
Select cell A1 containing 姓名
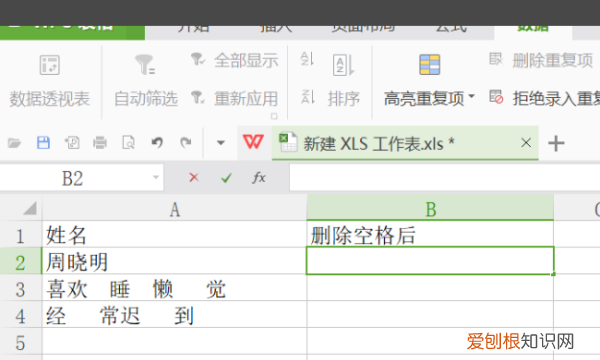click(x=174, y=235)
